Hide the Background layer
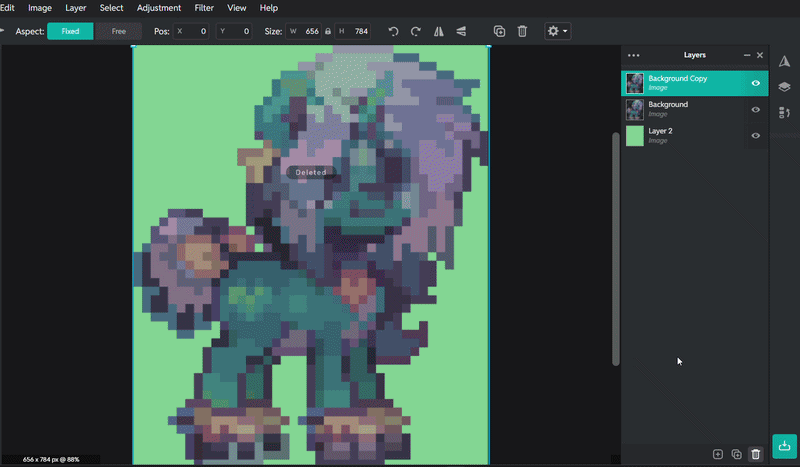800x467 pixels. click(x=756, y=109)
